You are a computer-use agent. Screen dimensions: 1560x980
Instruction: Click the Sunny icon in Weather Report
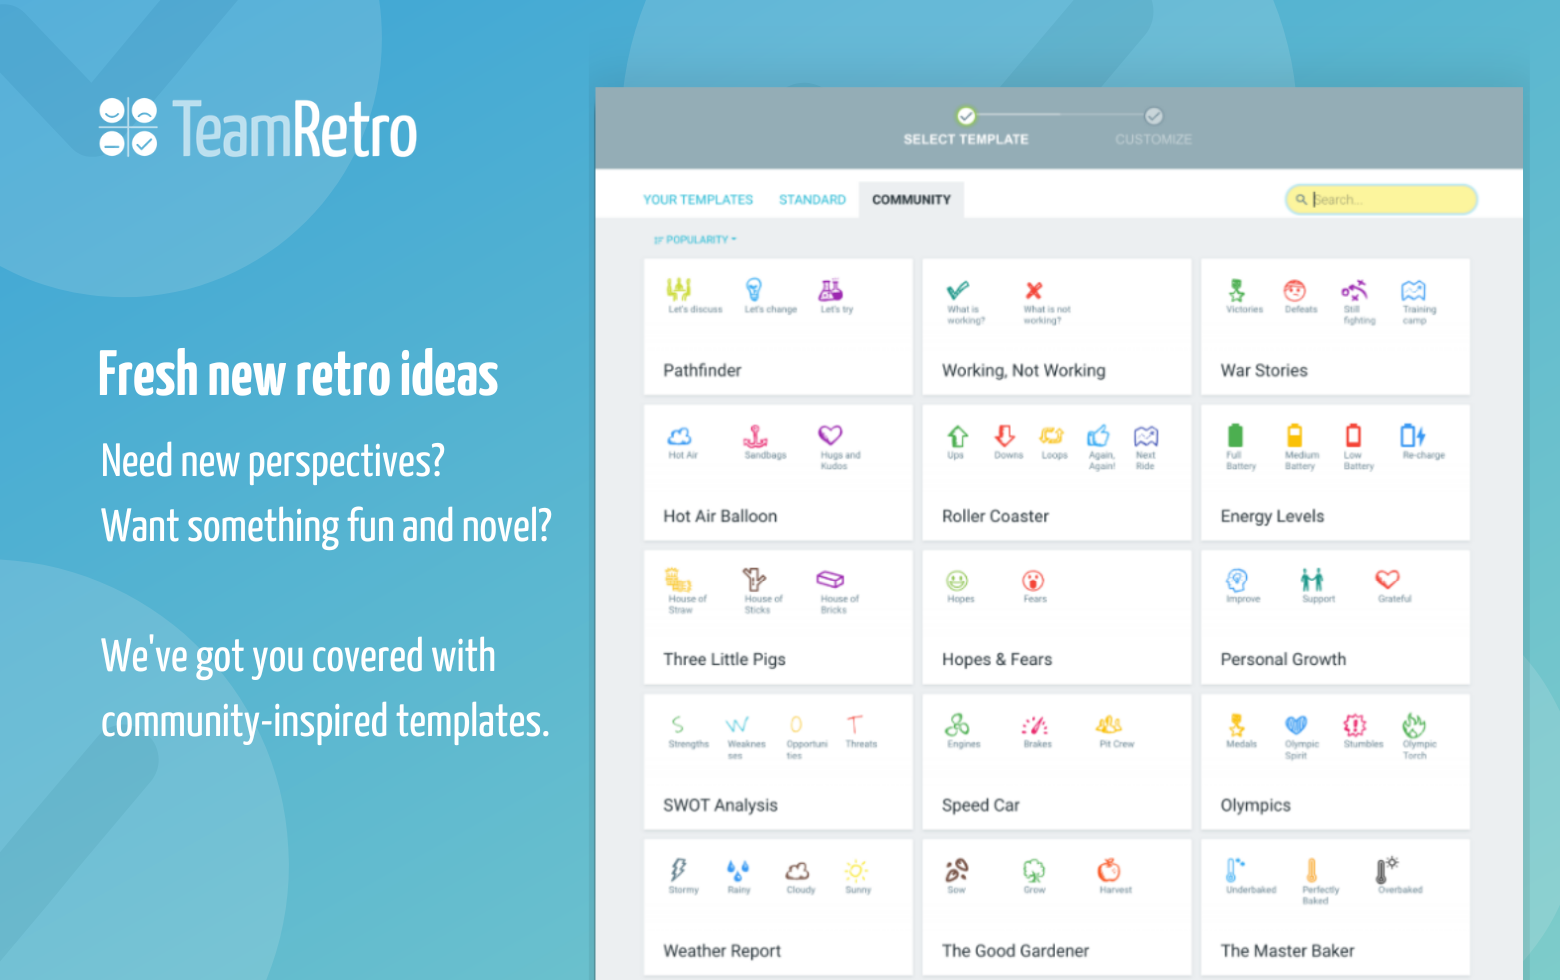coord(856,869)
